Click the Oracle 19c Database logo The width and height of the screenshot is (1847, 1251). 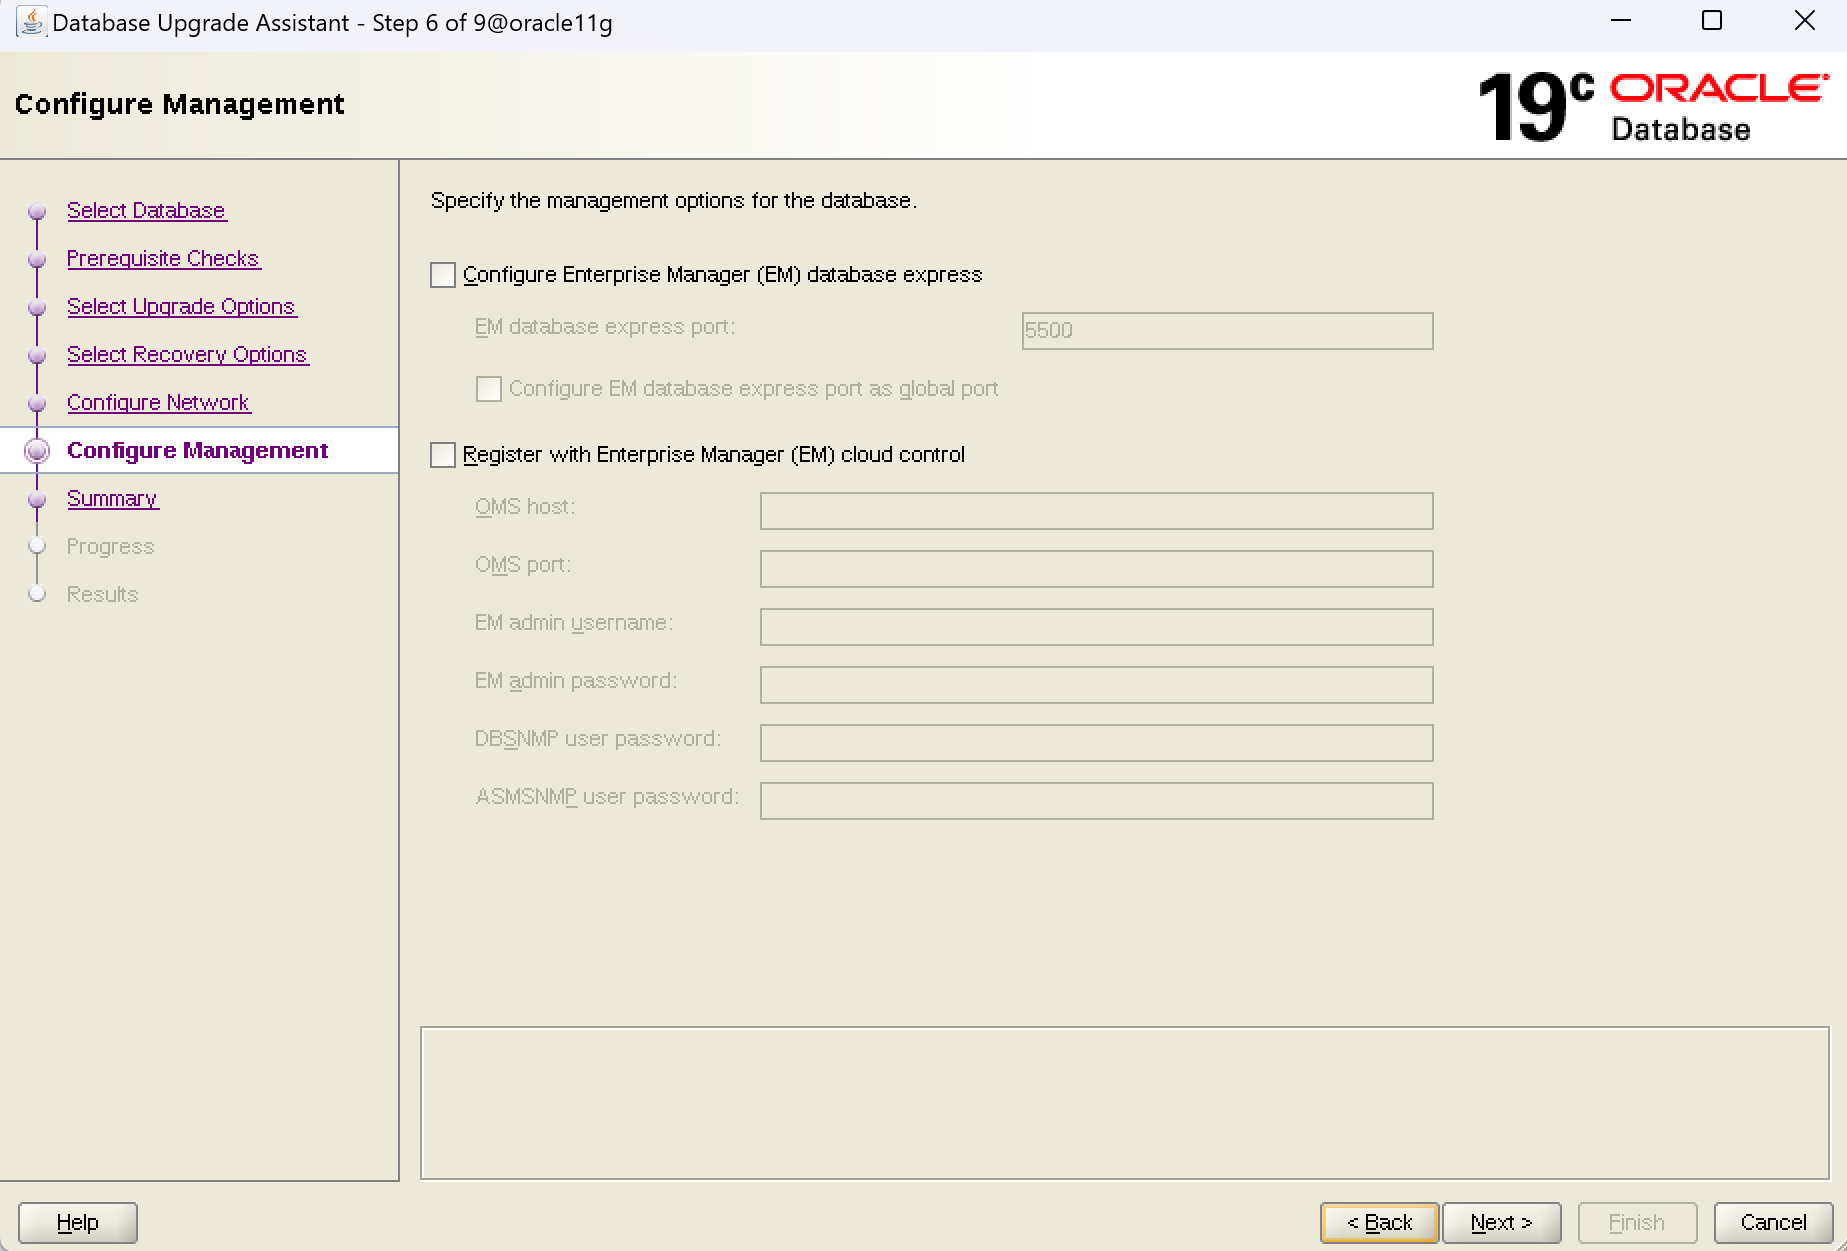tap(1653, 106)
